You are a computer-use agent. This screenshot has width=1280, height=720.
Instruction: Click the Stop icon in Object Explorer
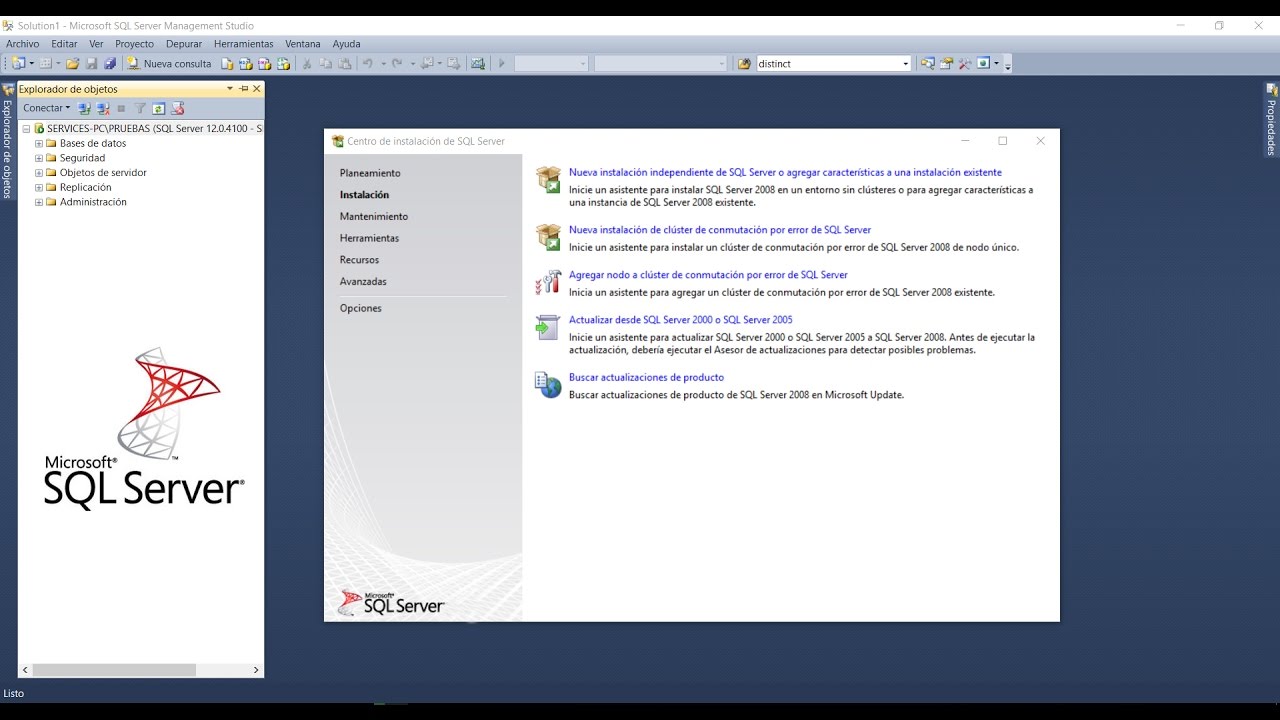pos(121,108)
